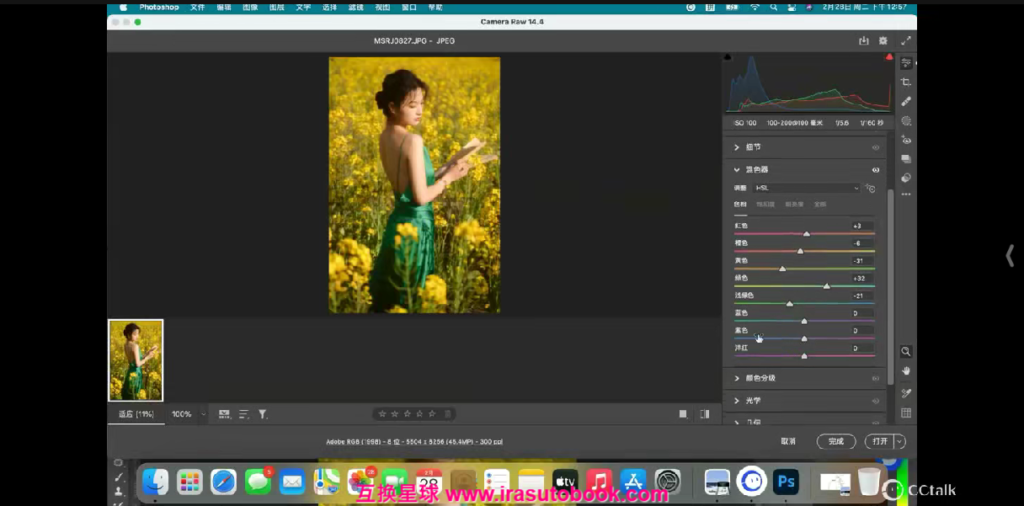This screenshot has height=506, width=1024.
Task: Click the Orange hue value field
Action: [862, 243]
